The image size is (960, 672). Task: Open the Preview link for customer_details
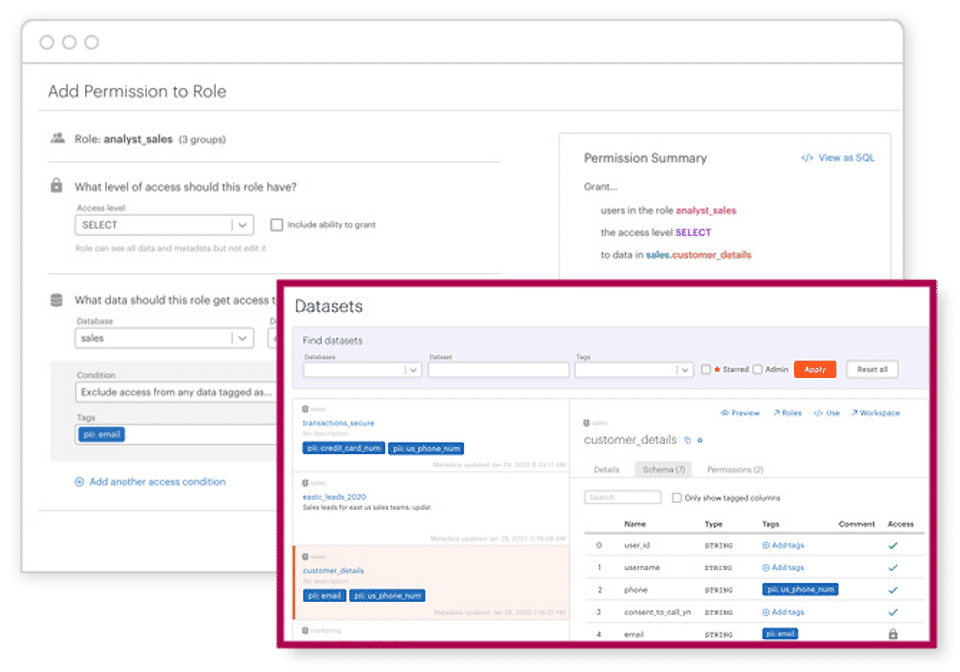point(740,413)
